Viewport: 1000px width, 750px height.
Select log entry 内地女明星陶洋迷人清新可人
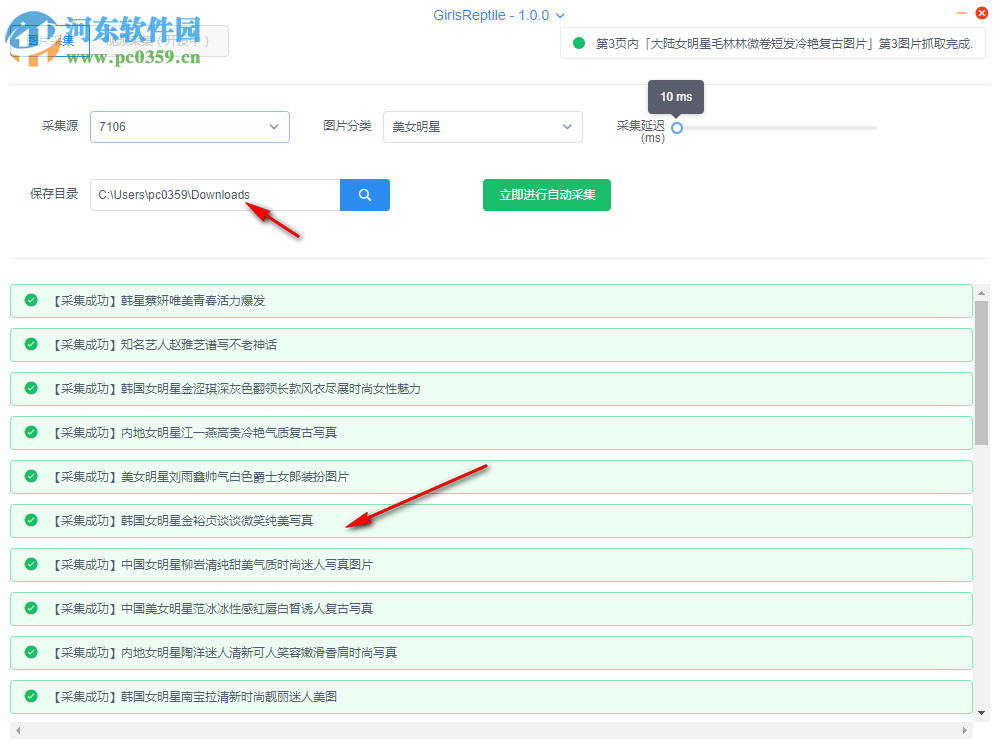click(491, 653)
